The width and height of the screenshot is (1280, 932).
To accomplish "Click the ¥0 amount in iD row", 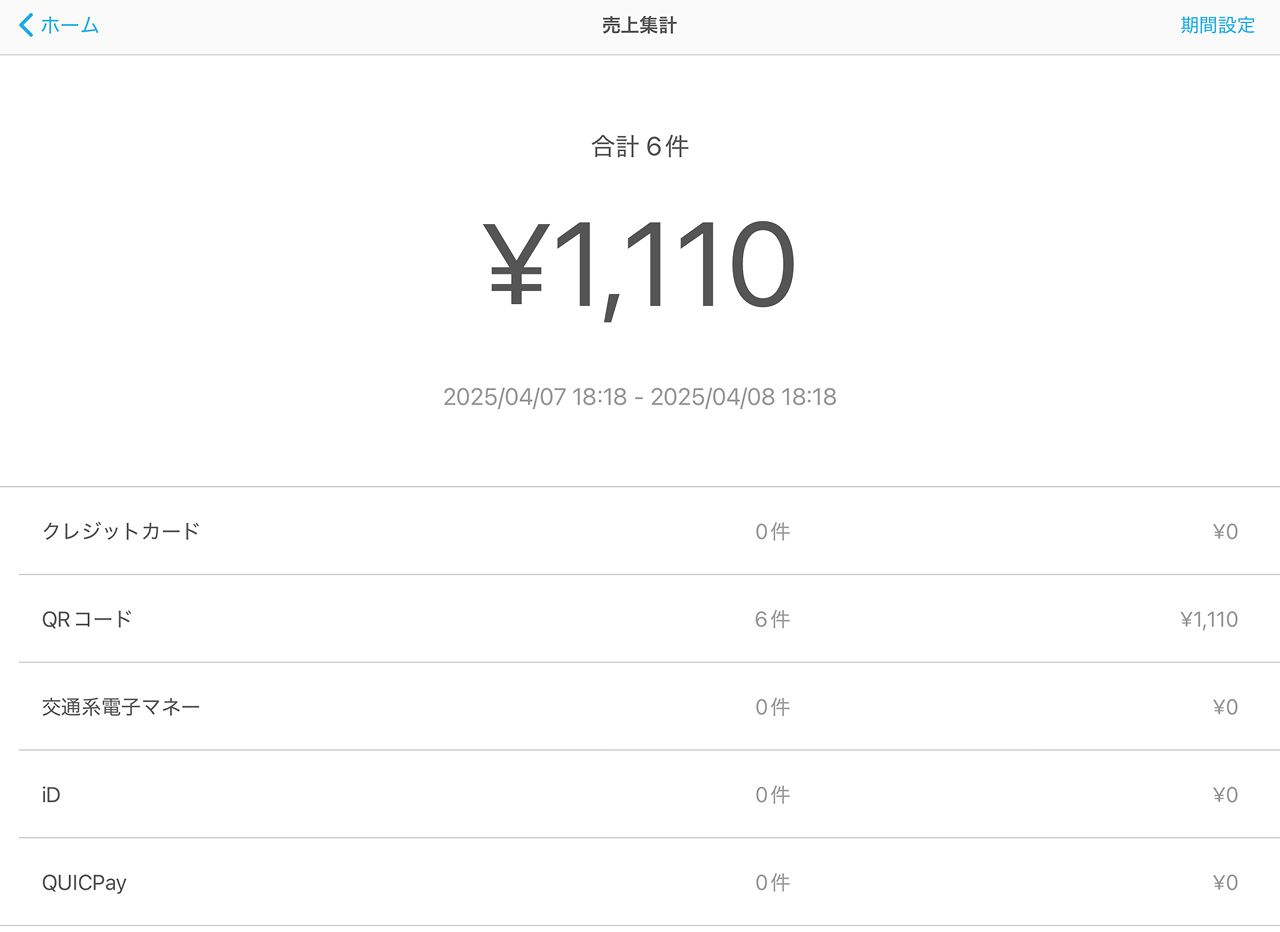I will click(1225, 796).
